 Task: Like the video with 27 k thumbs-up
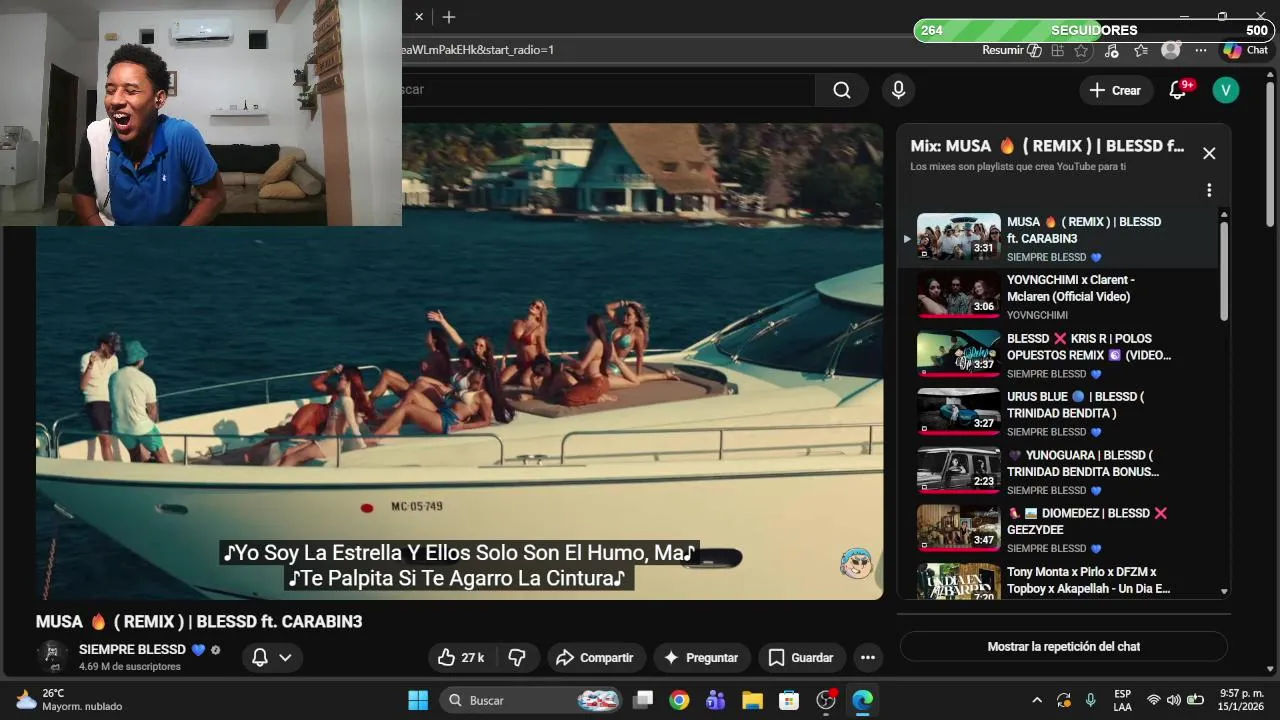pos(461,657)
